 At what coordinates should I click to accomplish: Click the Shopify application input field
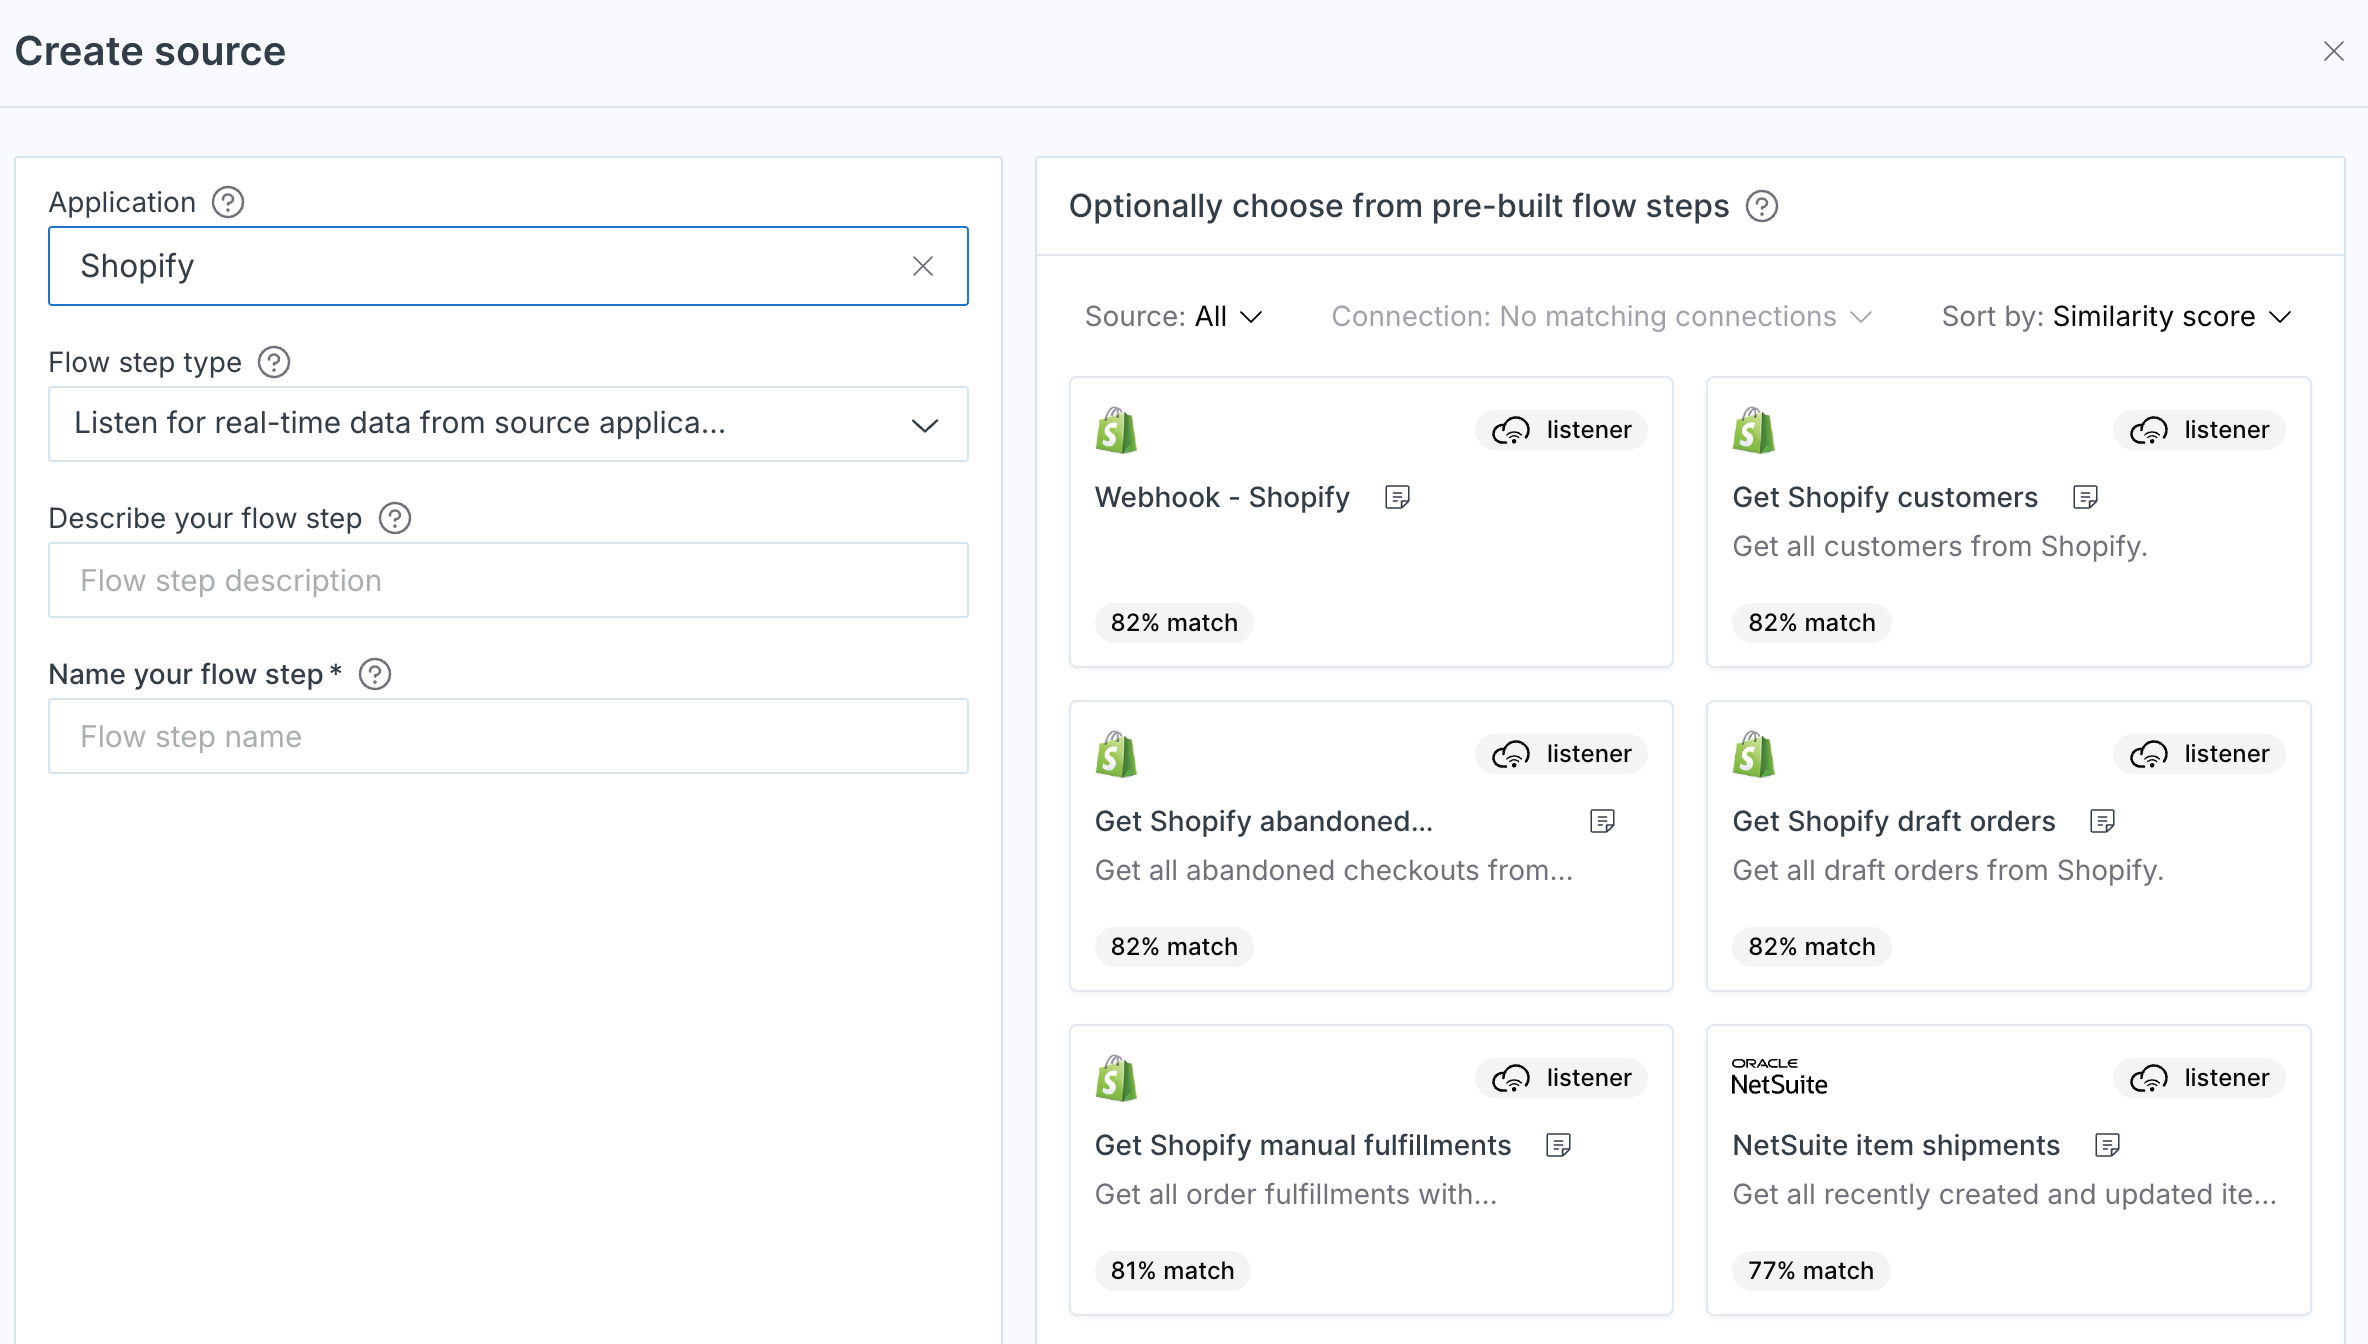click(508, 266)
